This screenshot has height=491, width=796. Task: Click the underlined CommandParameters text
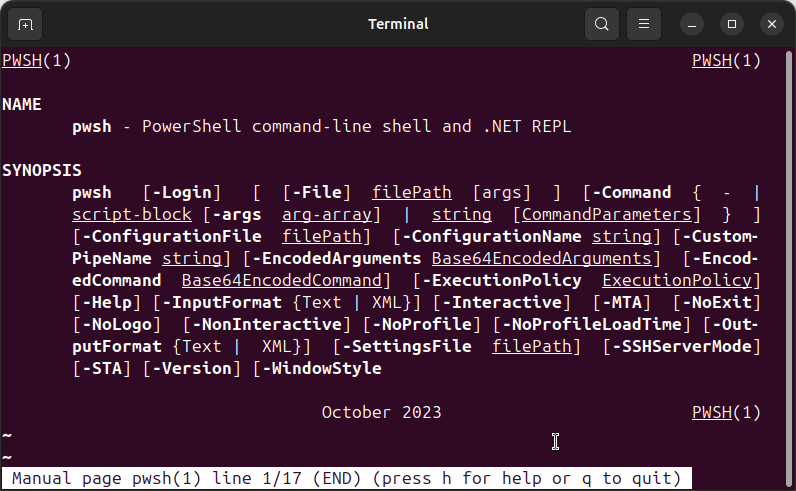607,214
